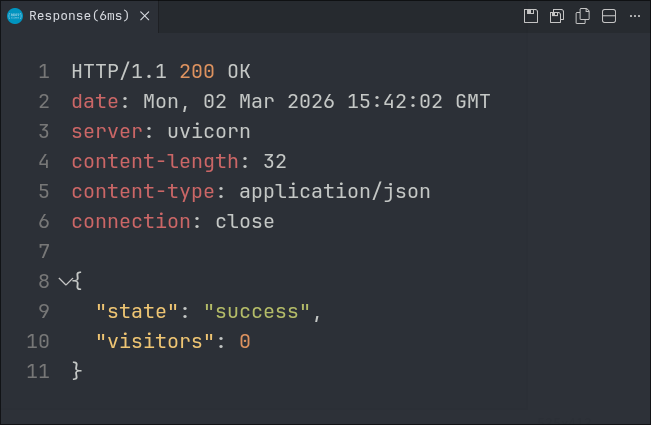Viewport: 651px width, 425px height.
Task: Close the Response(6ms) tab
Action: [x=144, y=16]
